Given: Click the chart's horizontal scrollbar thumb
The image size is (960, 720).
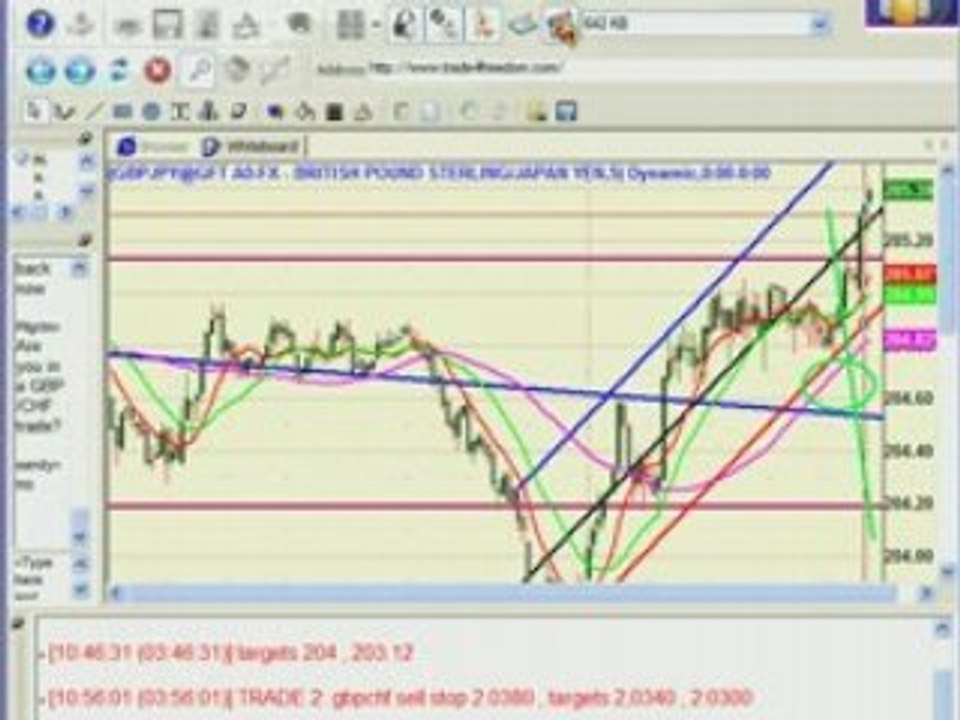Looking at the screenshot, I should (511, 593).
